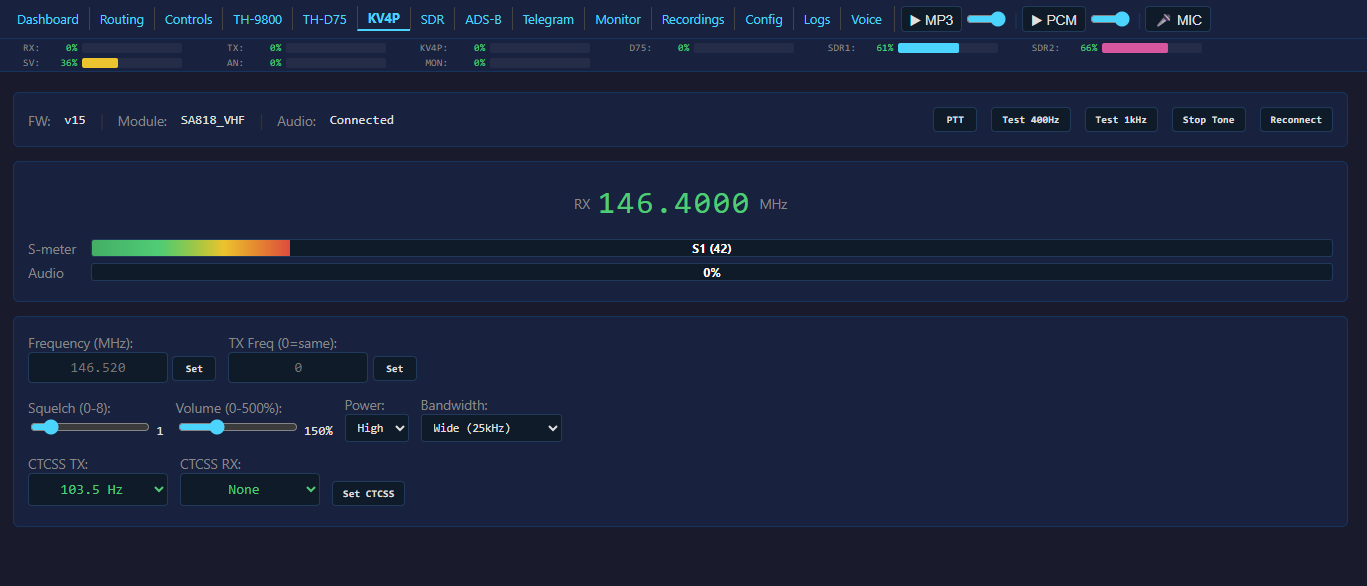Open the Voice tab

(866, 19)
